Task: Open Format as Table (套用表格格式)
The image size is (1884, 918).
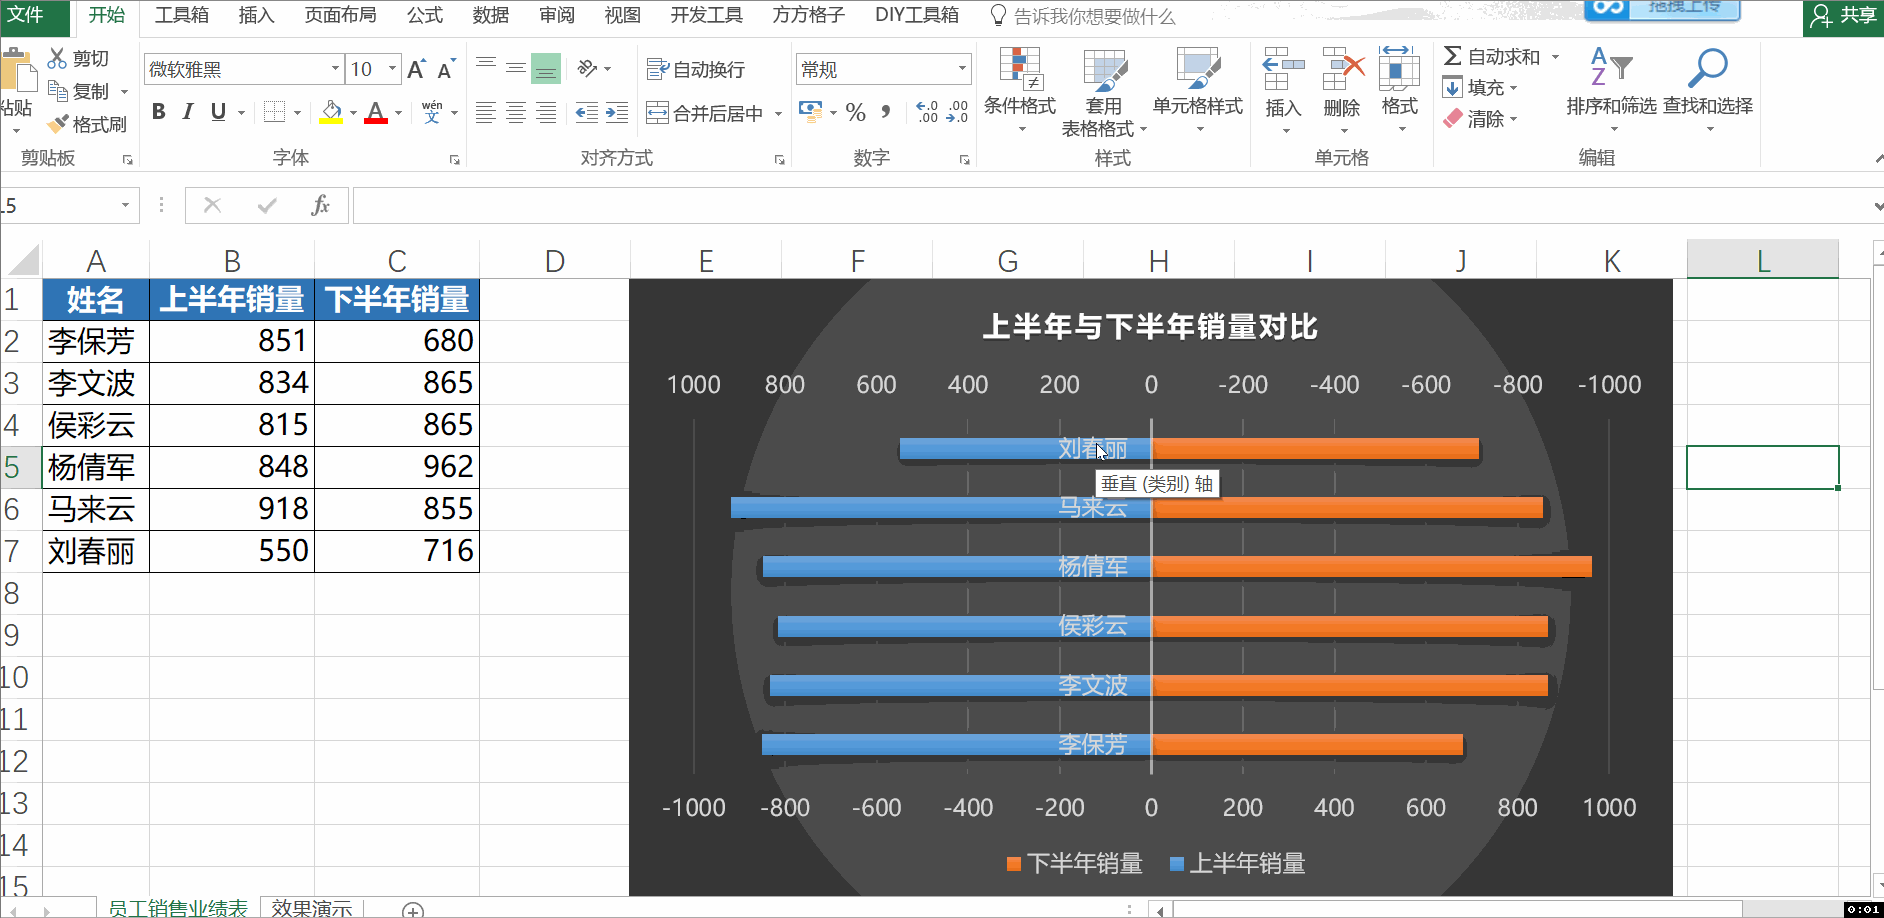Action: 1104,92
